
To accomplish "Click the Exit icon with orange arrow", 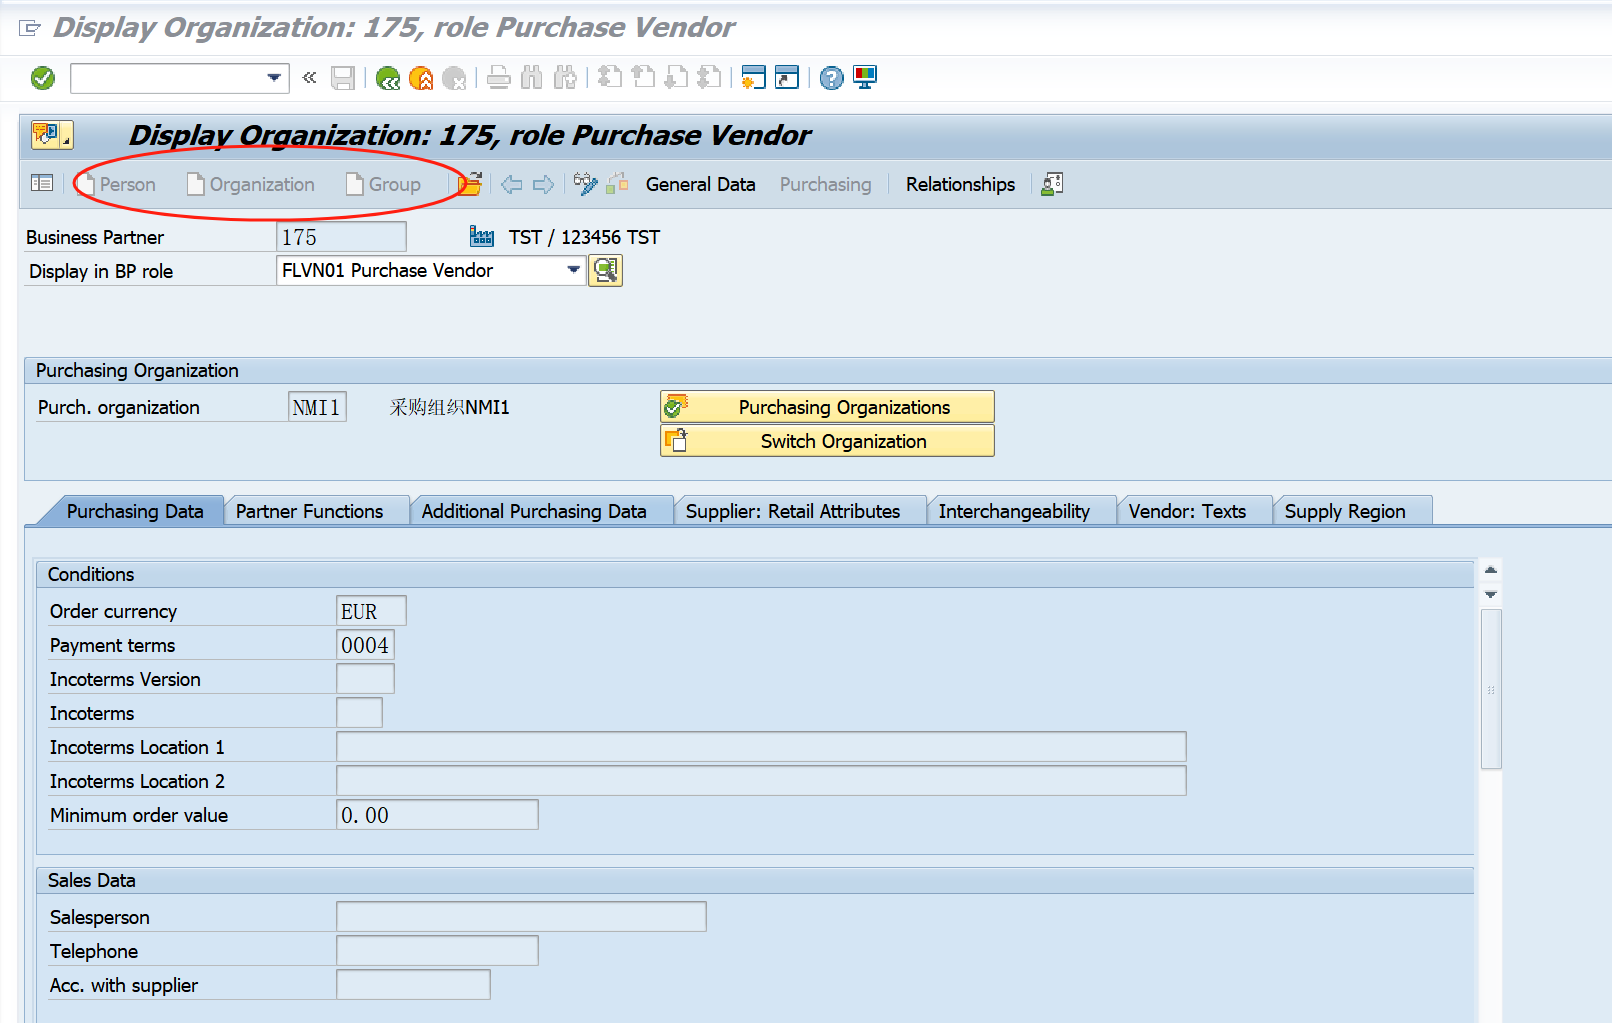I will pyautogui.click(x=421, y=77).
